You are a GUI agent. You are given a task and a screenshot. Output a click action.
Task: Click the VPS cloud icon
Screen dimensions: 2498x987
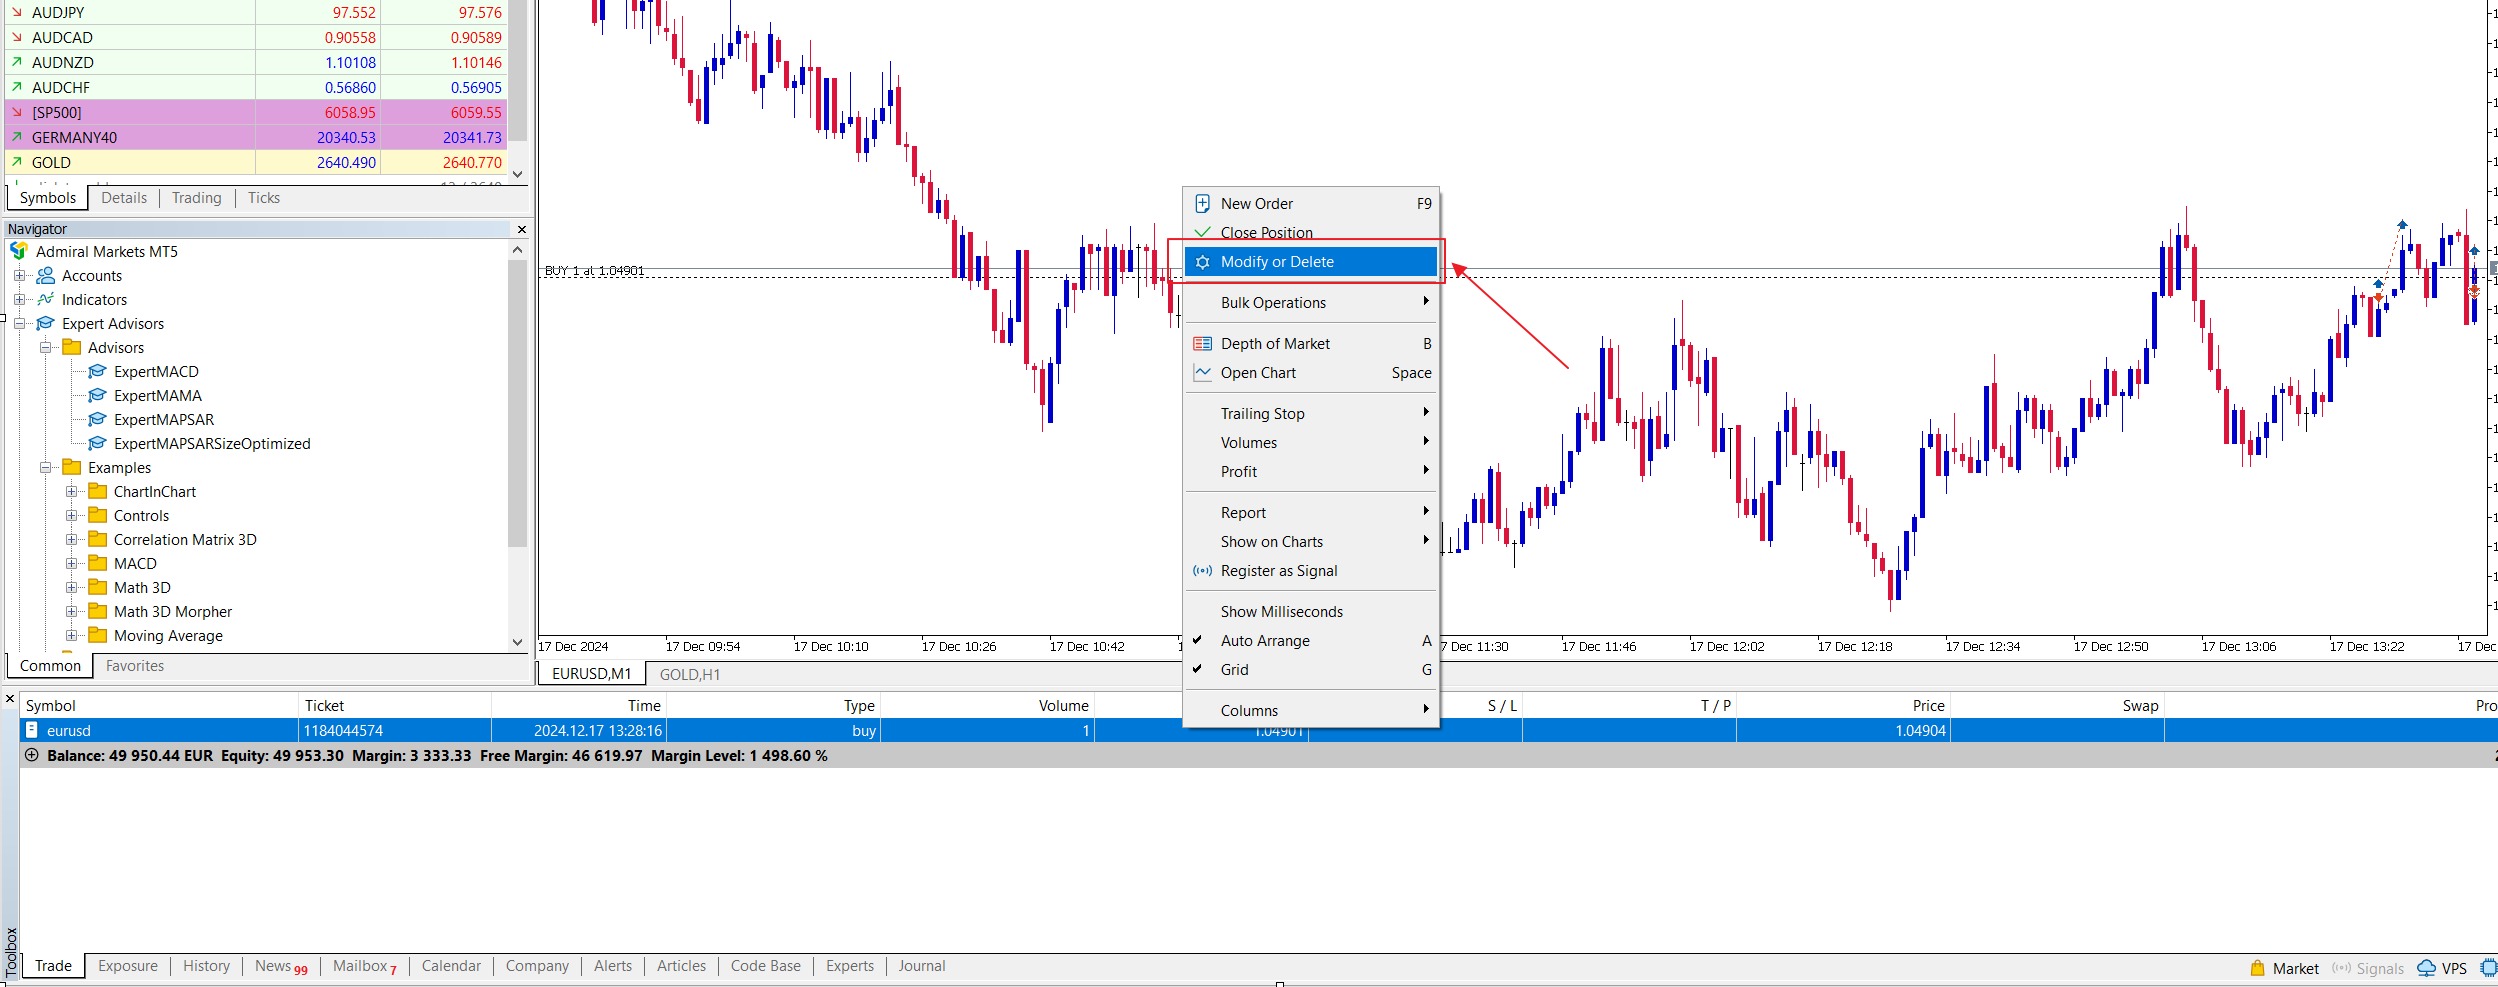(2426, 968)
